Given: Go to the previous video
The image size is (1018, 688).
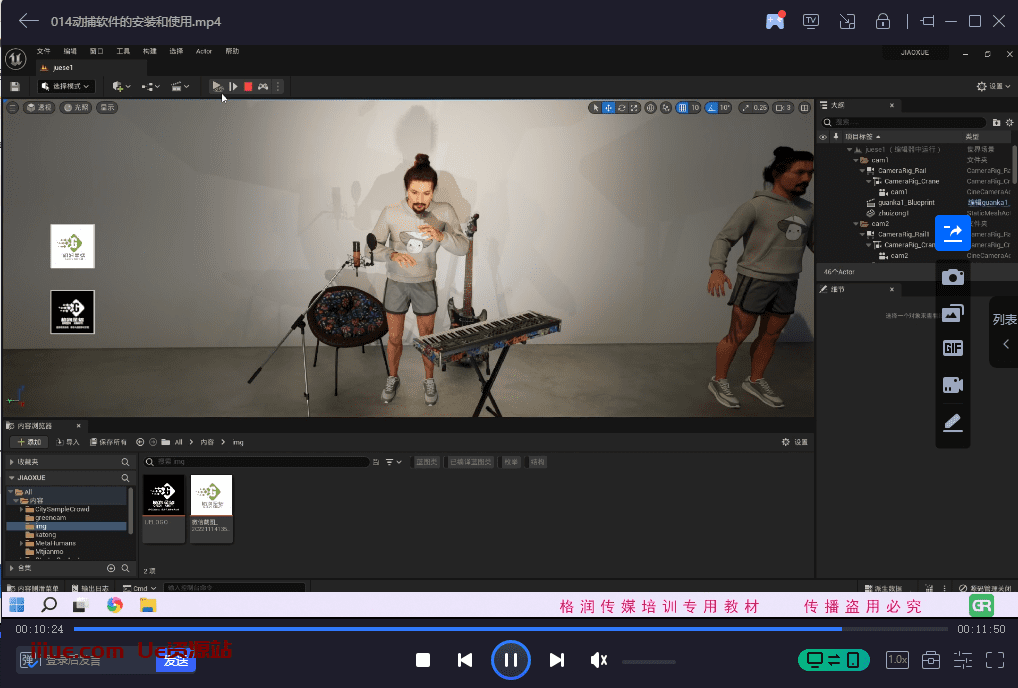Looking at the screenshot, I should point(465,660).
